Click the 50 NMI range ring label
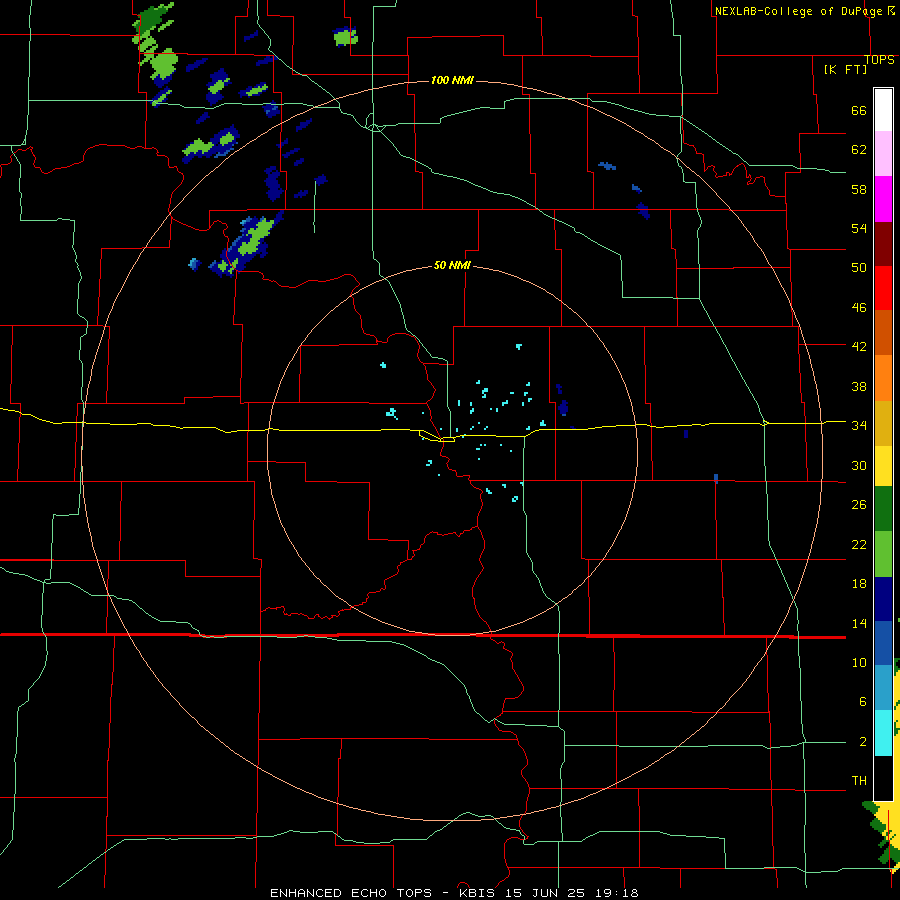The height and width of the screenshot is (900, 900). pyautogui.click(x=452, y=265)
